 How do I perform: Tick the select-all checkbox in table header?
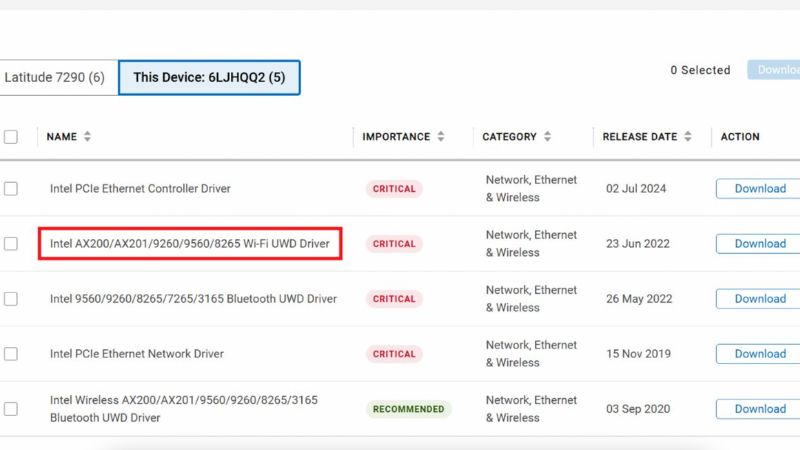11,137
